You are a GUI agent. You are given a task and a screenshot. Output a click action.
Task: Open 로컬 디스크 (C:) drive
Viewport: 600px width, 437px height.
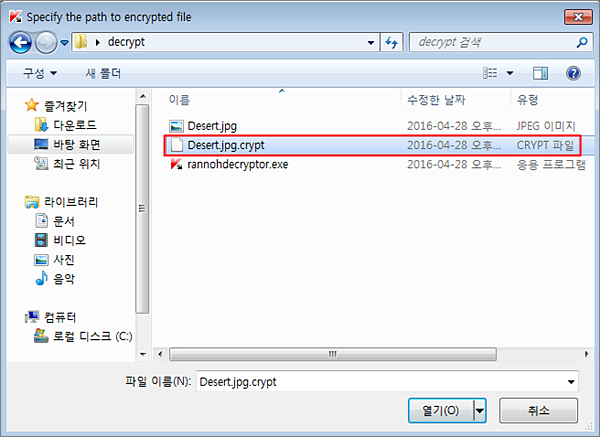pyautogui.click(x=83, y=336)
